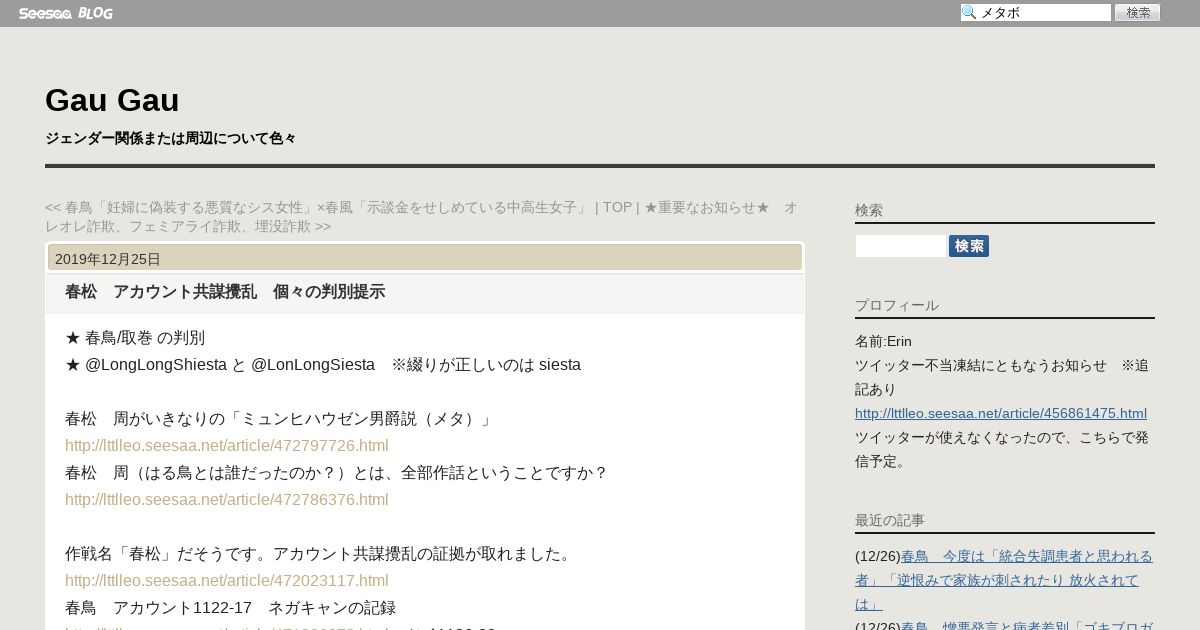The image size is (1200, 630).
Task: Open profile link ending in 456861475.html
Action: point(1001,414)
